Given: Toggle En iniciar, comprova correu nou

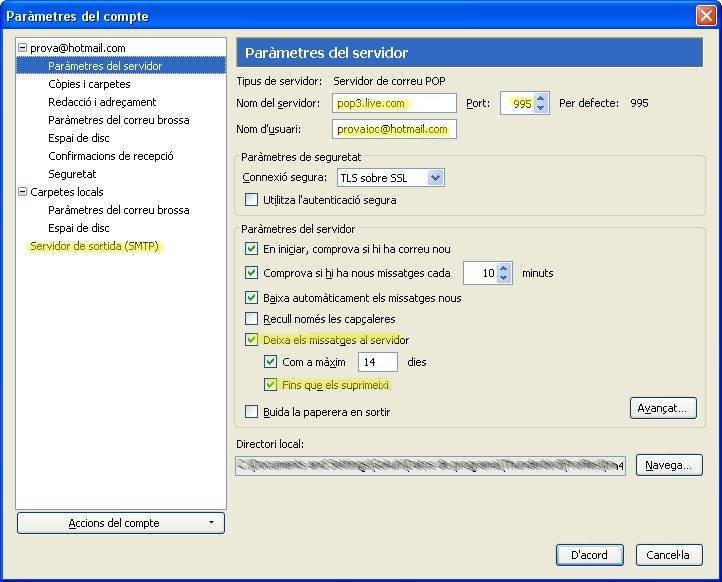Looking at the screenshot, I should (252, 248).
